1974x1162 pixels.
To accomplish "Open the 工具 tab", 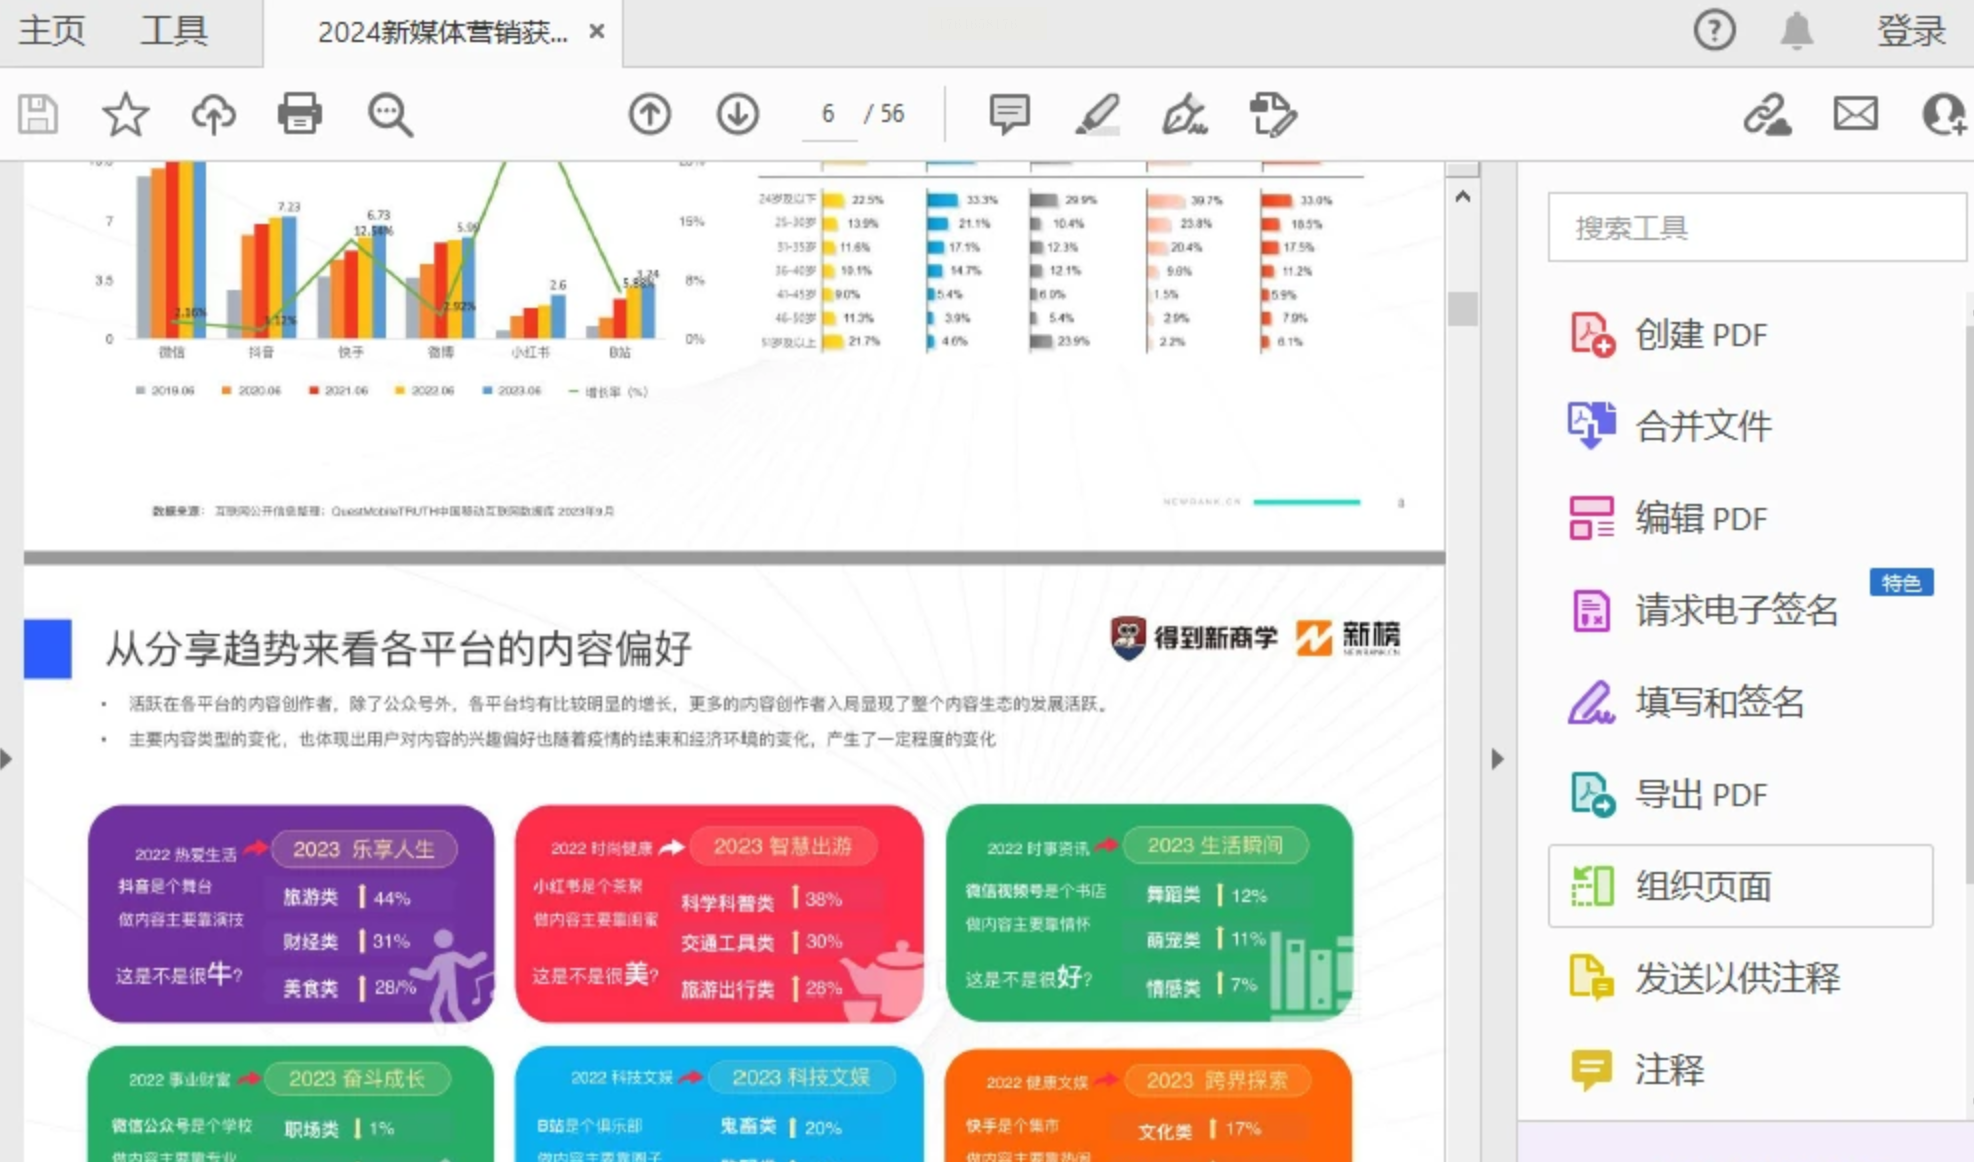I will pyautogui.click(x=174, y=31).
